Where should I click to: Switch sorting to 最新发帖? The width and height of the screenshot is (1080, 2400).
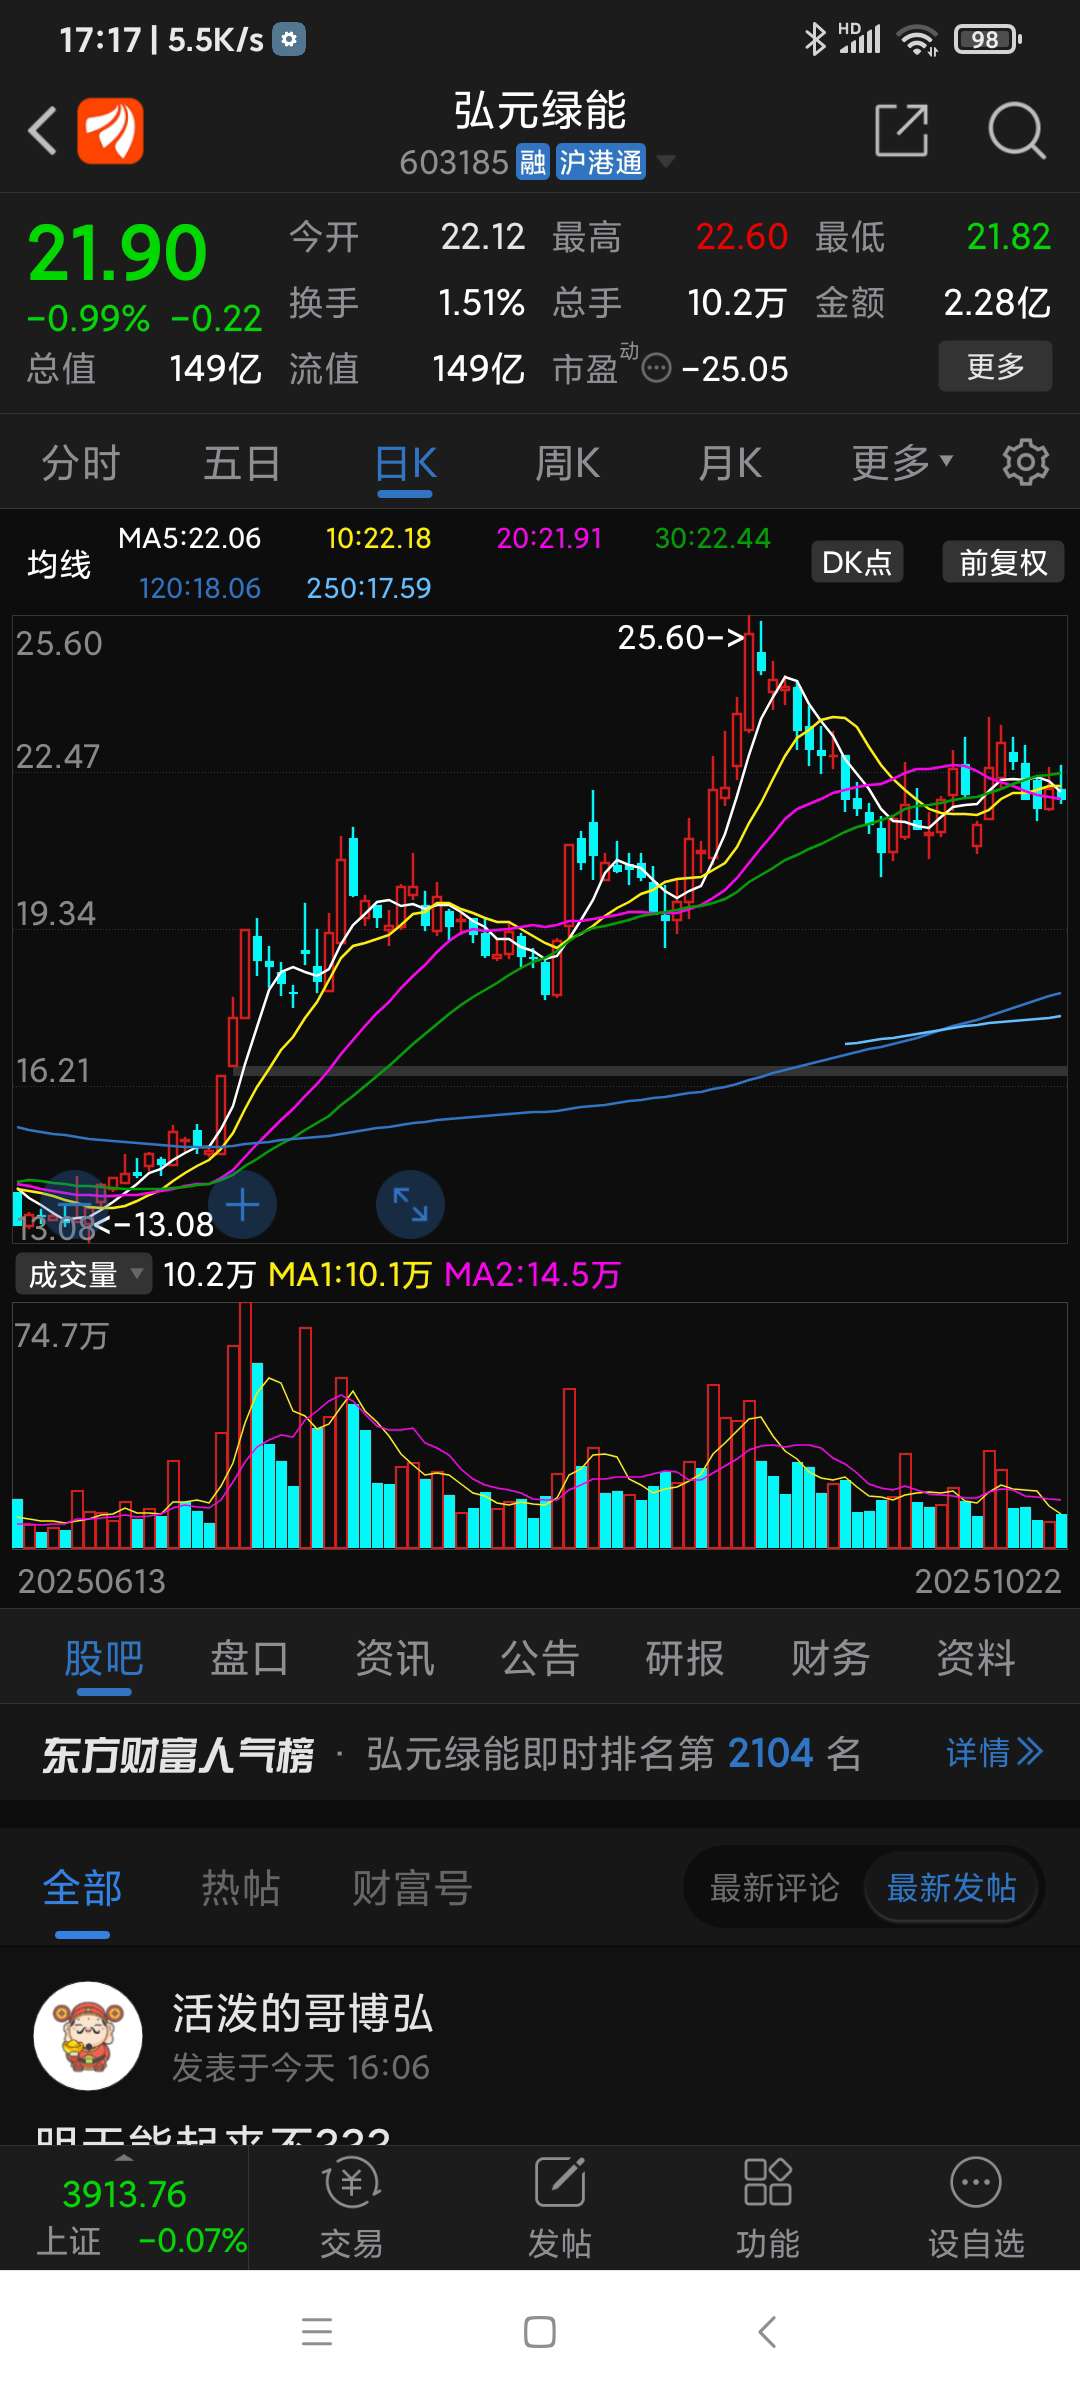(x=951, y=1888)
